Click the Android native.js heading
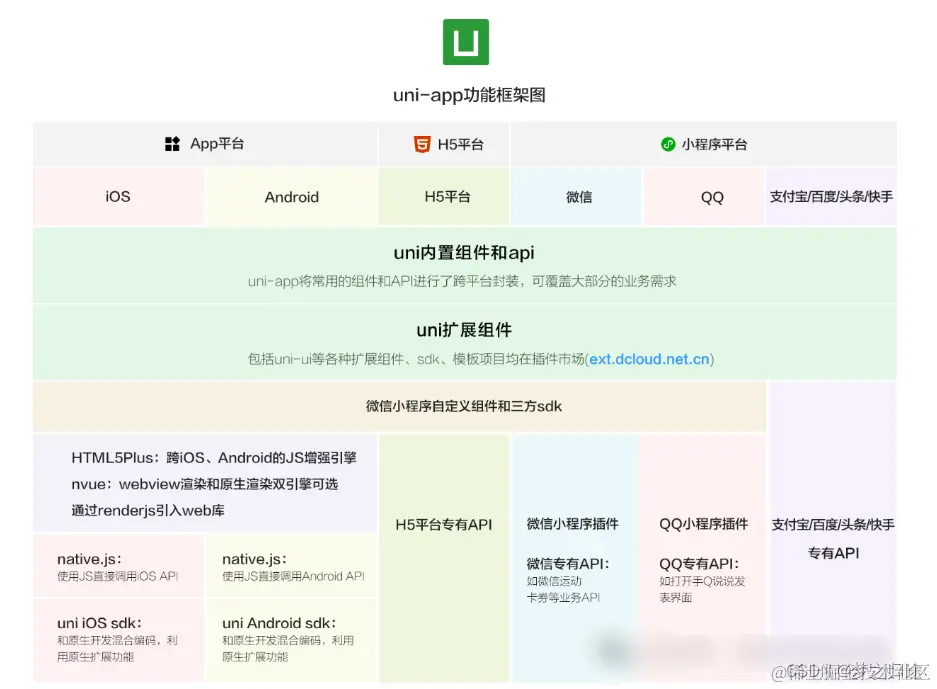937x689 pixels. [x=254, y=559]
